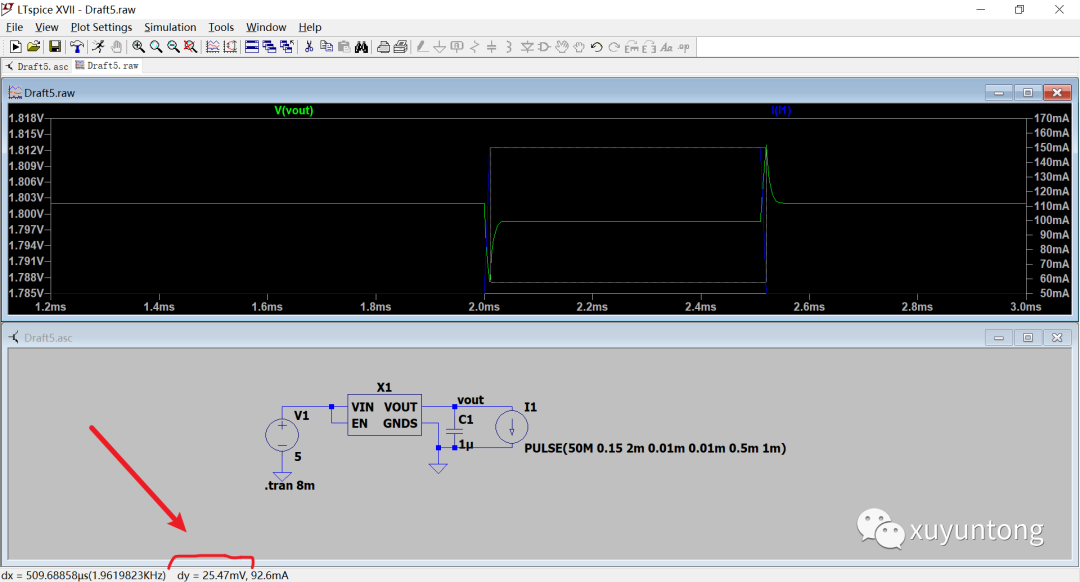Viewport: 1080px width, 582px height.
Task: Click the I(I1) trace label
Action: (781, 111)
